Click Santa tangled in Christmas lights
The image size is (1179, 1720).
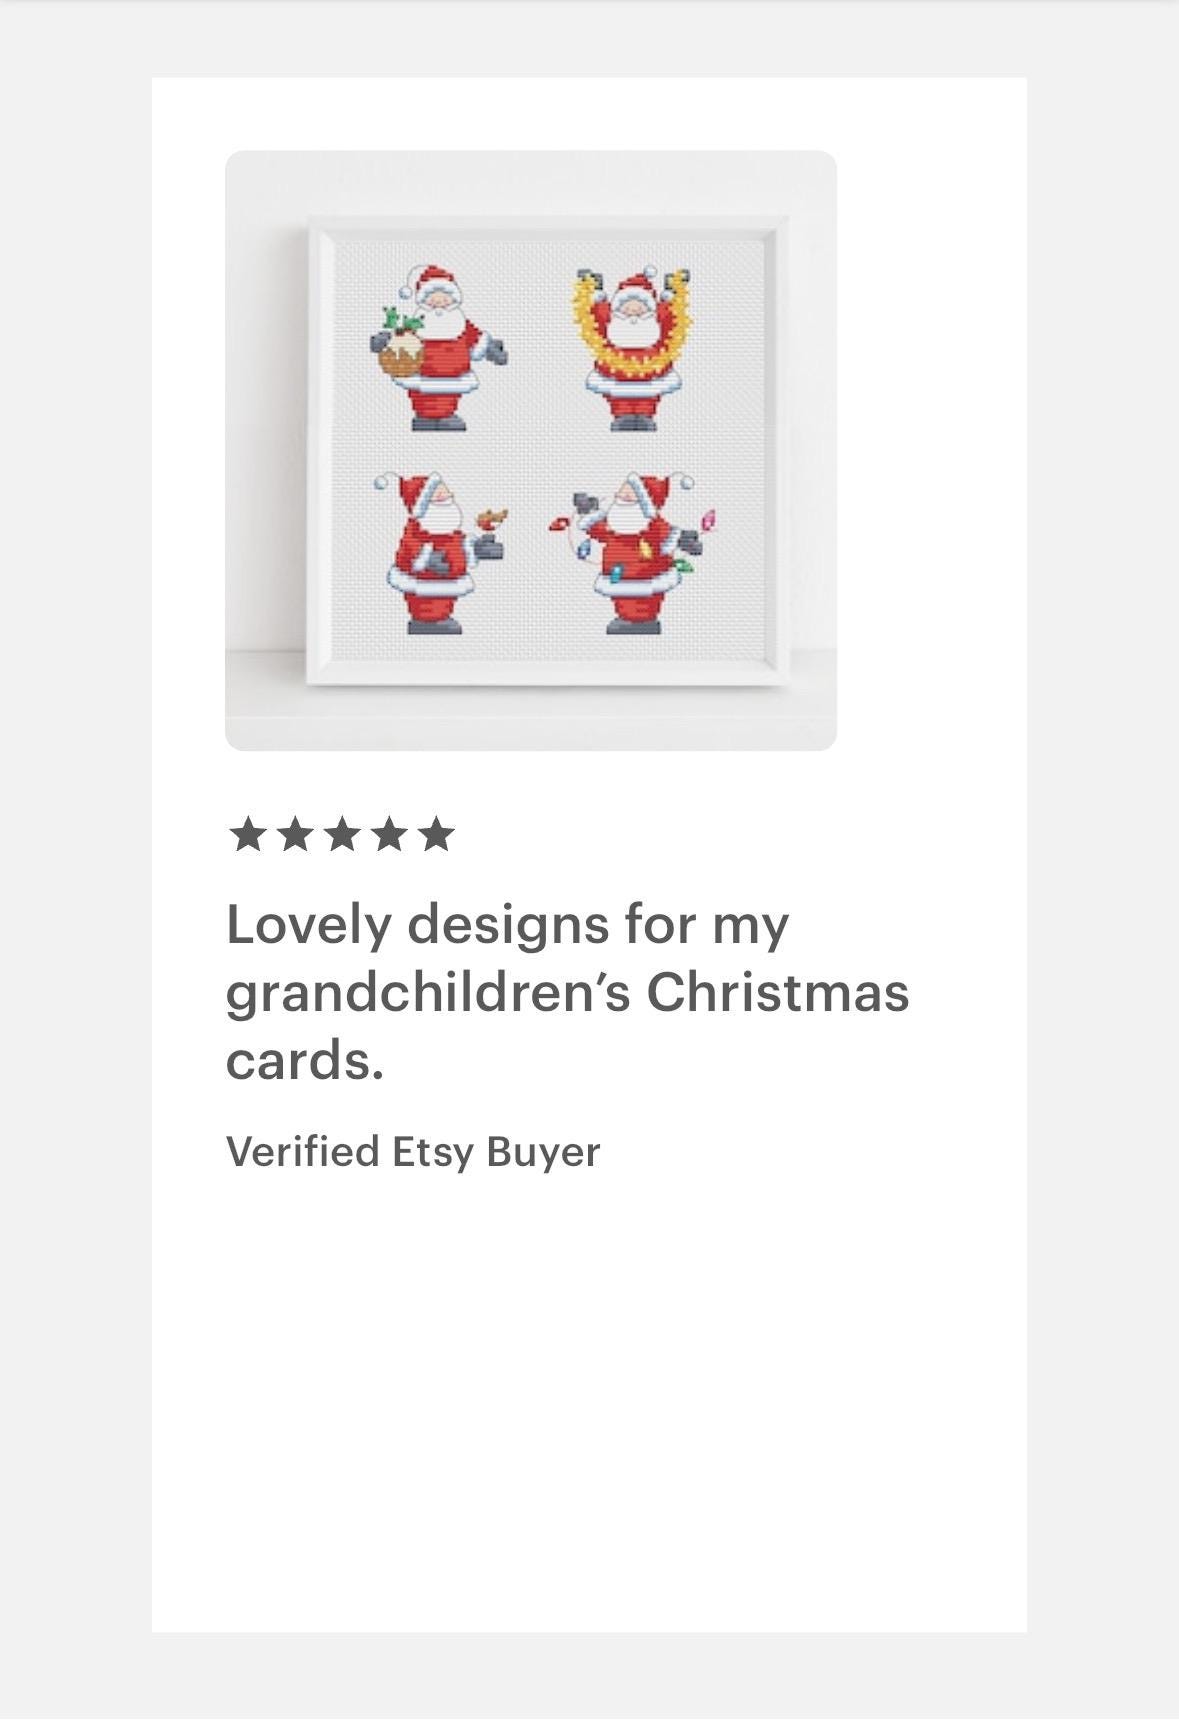coord(633,553)
